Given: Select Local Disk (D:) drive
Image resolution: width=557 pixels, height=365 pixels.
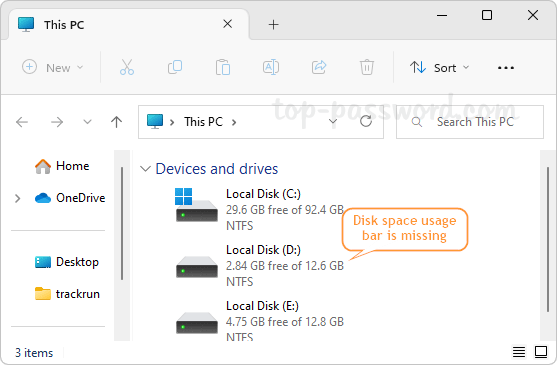Looking at the screenshot, I should tap(260, 266).
